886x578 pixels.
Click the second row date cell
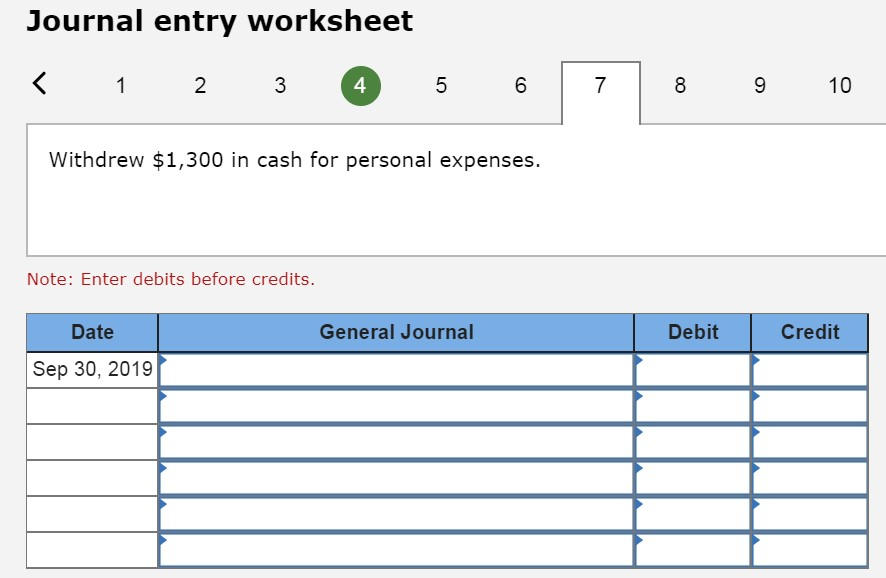coord(91,404)
